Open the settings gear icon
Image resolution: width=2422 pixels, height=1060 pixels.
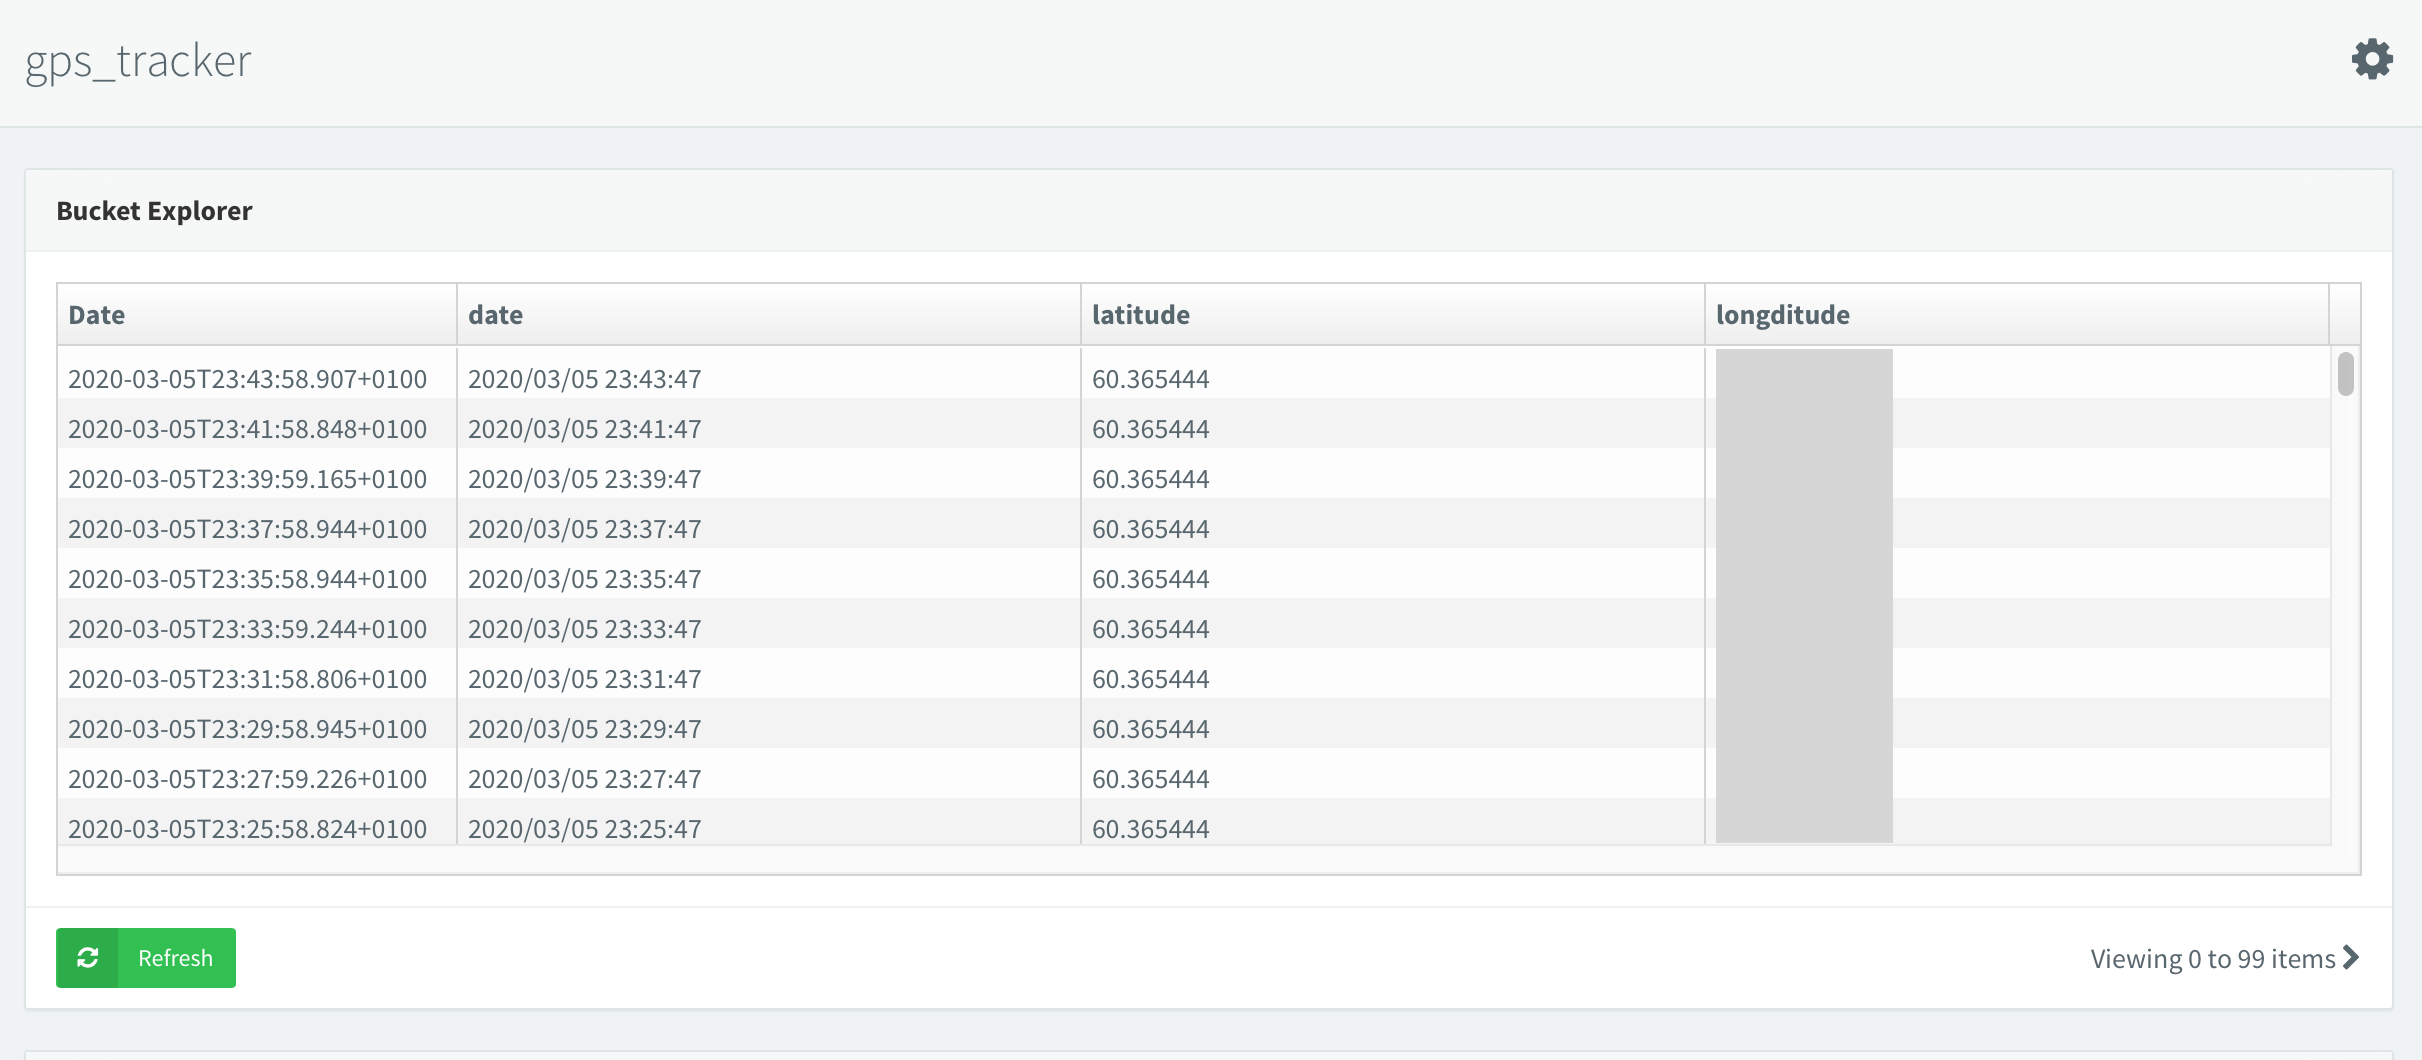click(x=2371, y=60)
